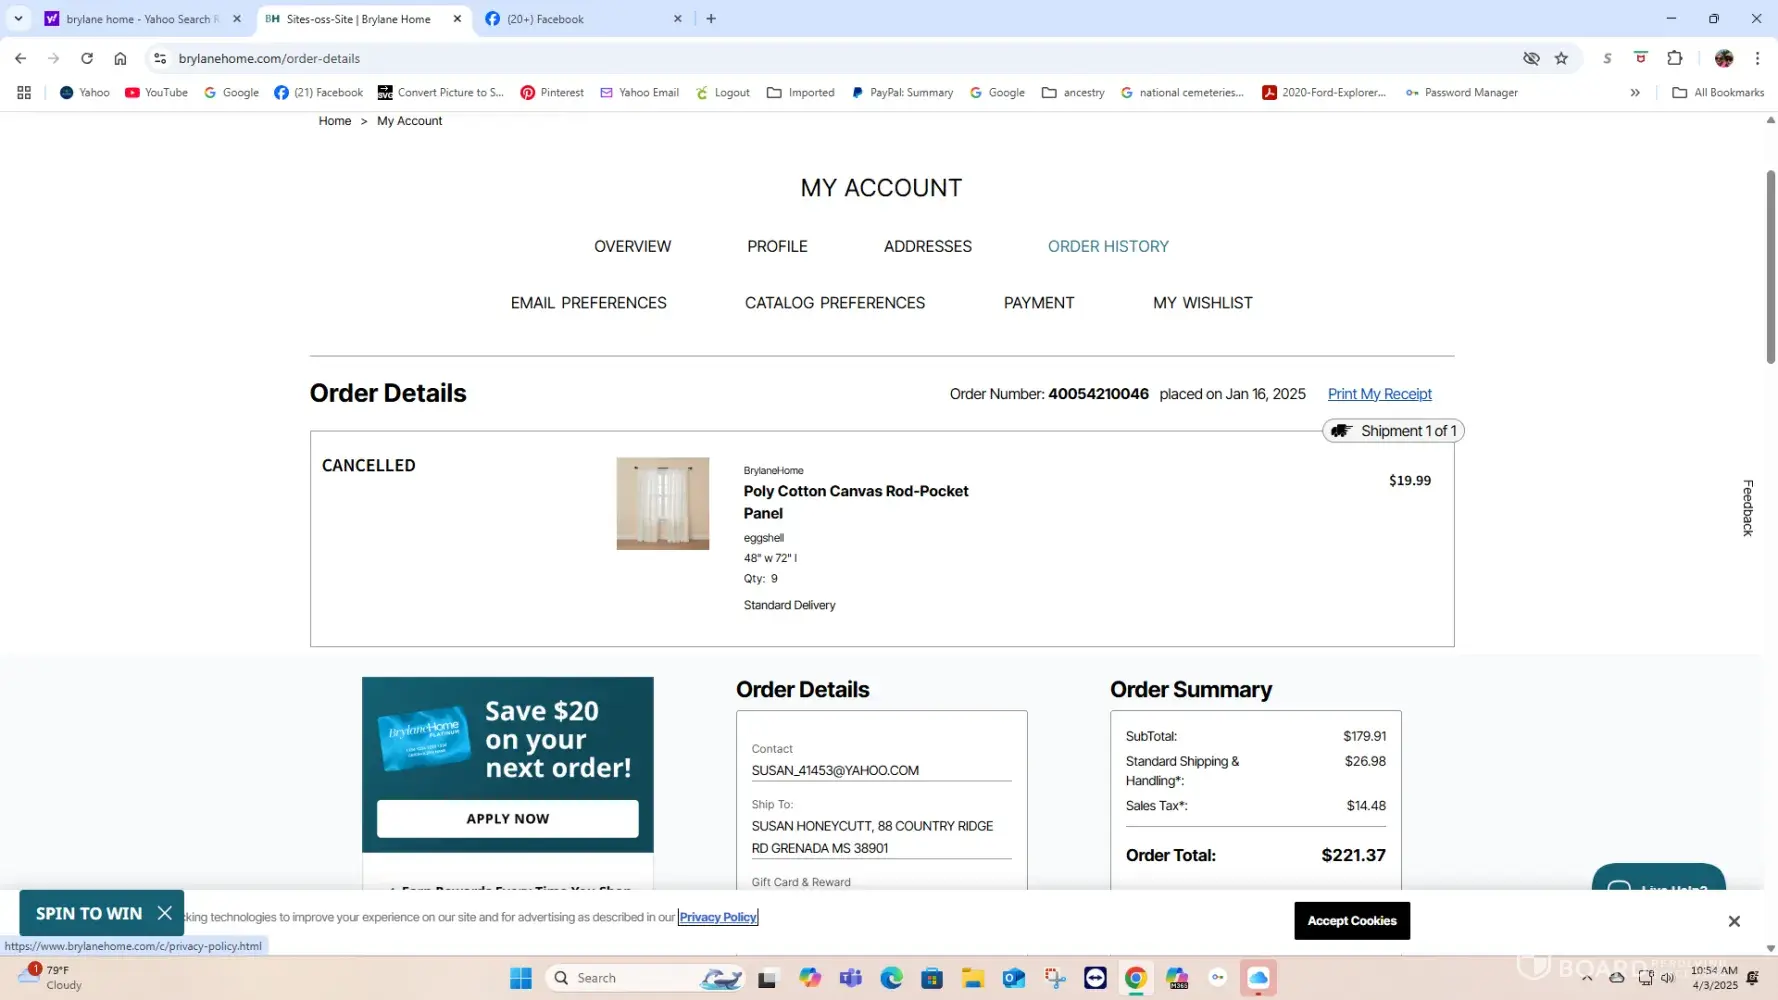Open the Chrome three-dot menu
Image resolution: width=1778 pixels, height=1000 pixels.
coord(1757,58)
